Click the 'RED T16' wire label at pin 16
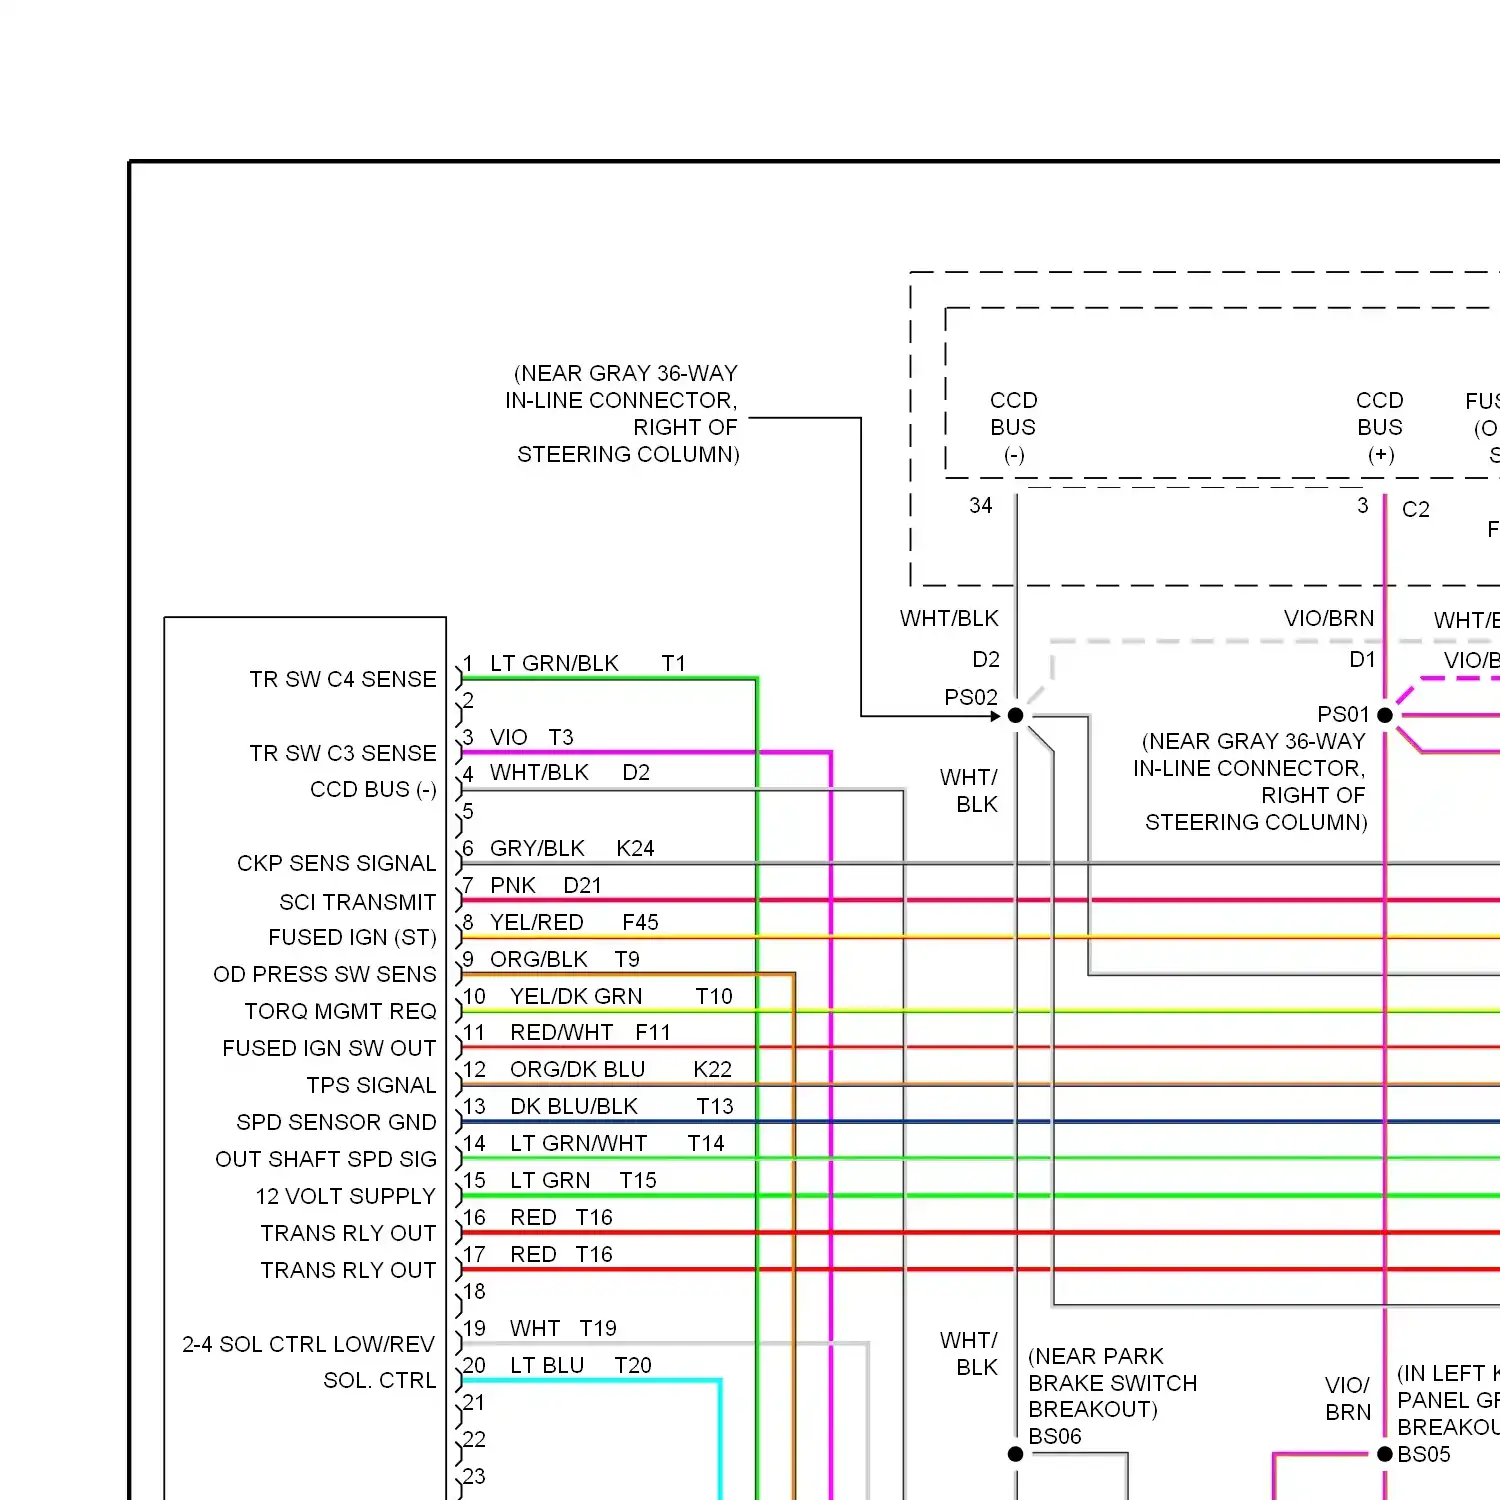Image resolution: width=1500 pixels, height=1500 pixels. click(561, 1217)
